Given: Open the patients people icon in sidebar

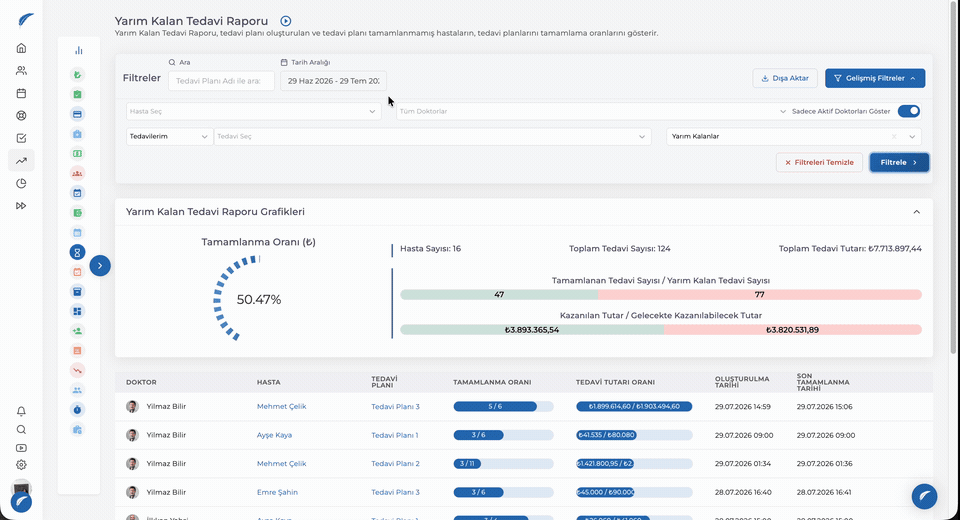Looking at the screenshot, I should (21, 71).
